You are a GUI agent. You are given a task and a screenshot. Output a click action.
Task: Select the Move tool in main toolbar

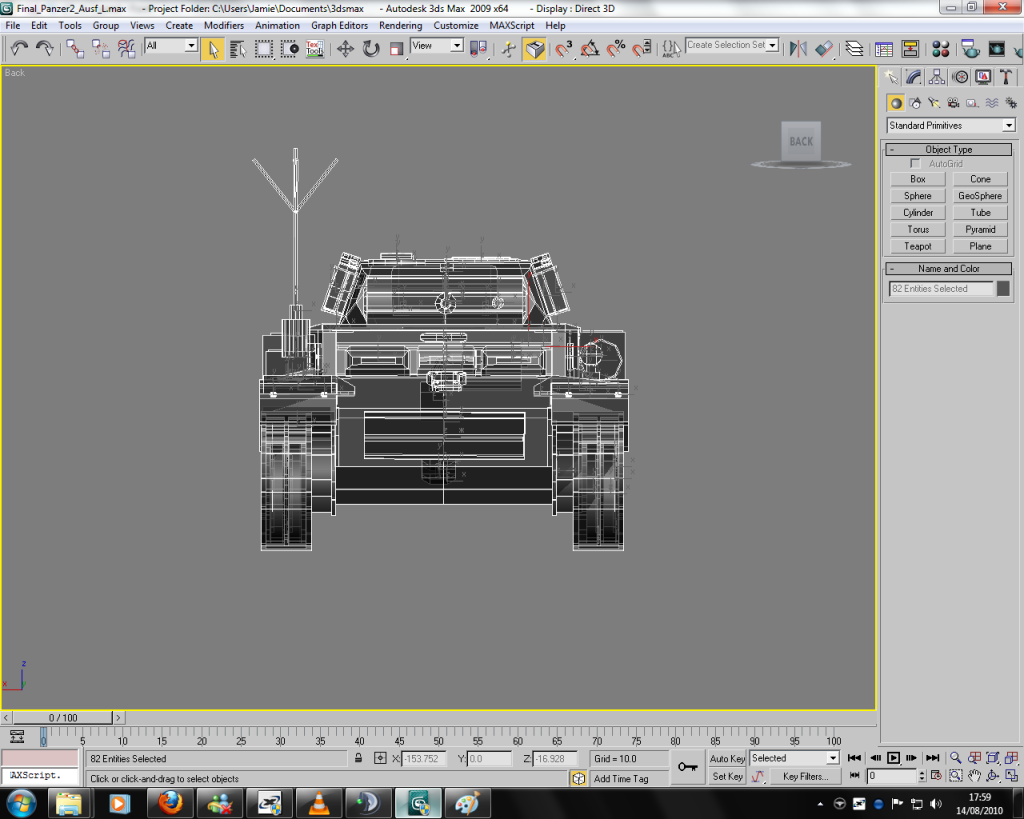pyautogui.click(x=345, y=48)
